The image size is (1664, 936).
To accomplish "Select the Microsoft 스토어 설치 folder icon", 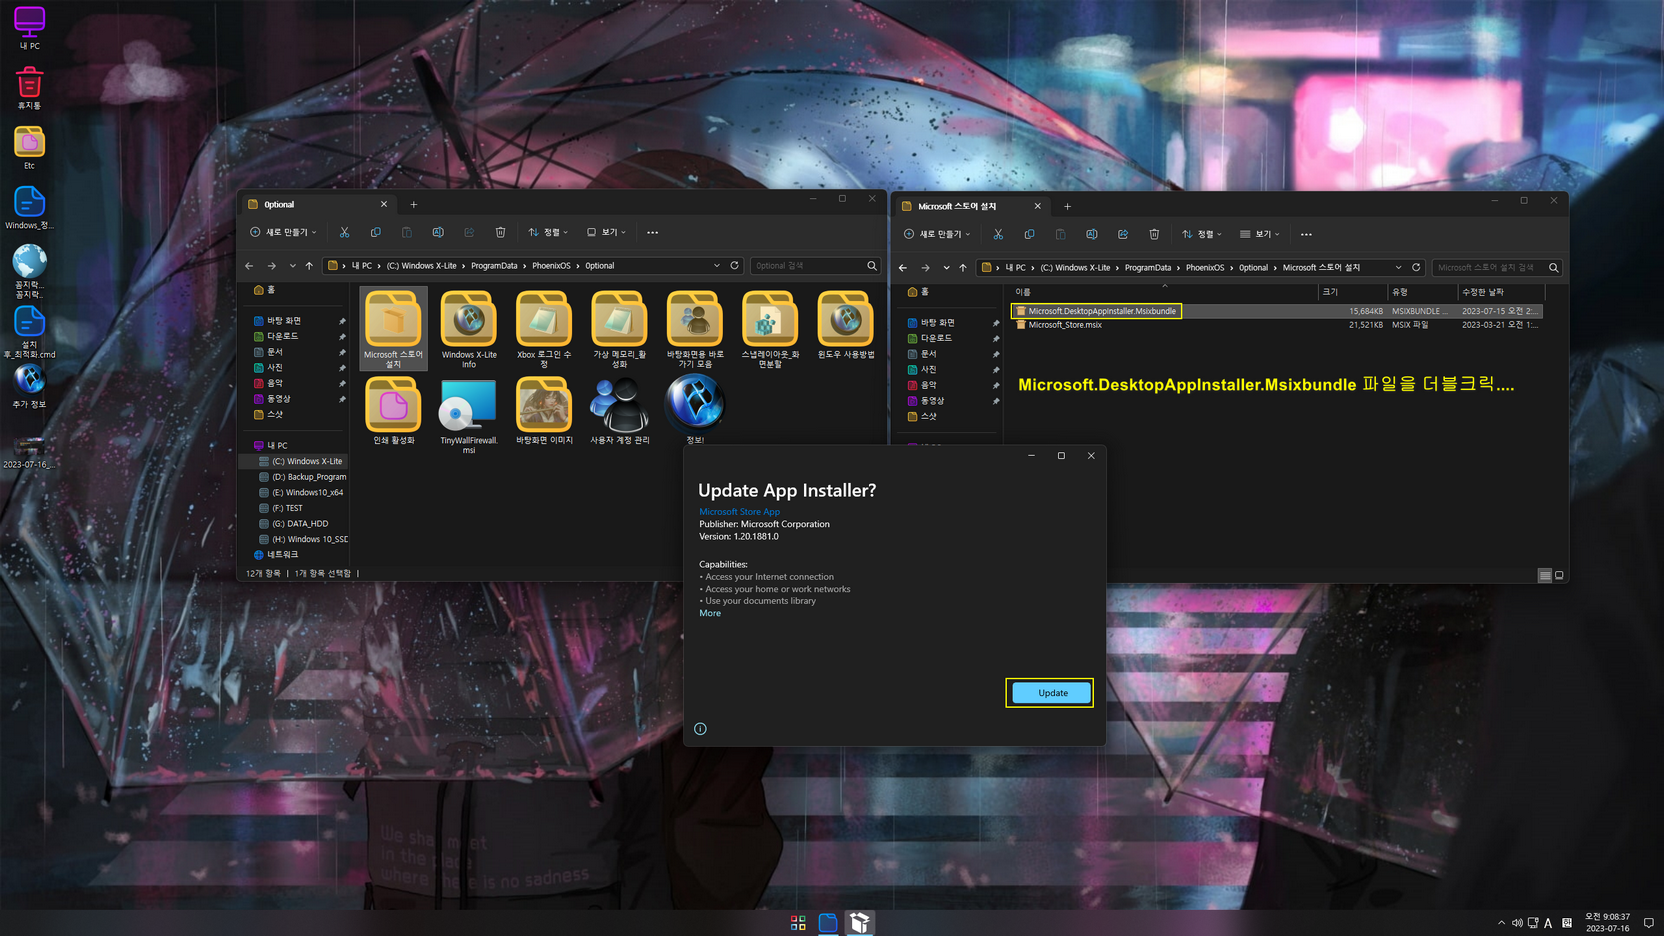I will pos(393,329).
